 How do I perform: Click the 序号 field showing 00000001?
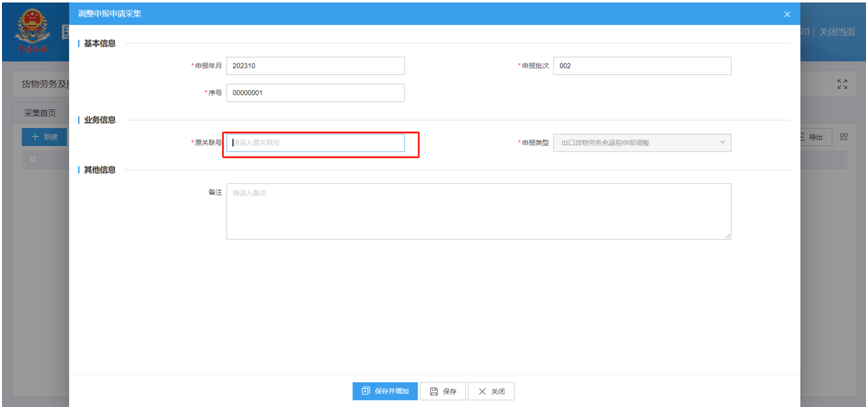(x=315, y=93)
